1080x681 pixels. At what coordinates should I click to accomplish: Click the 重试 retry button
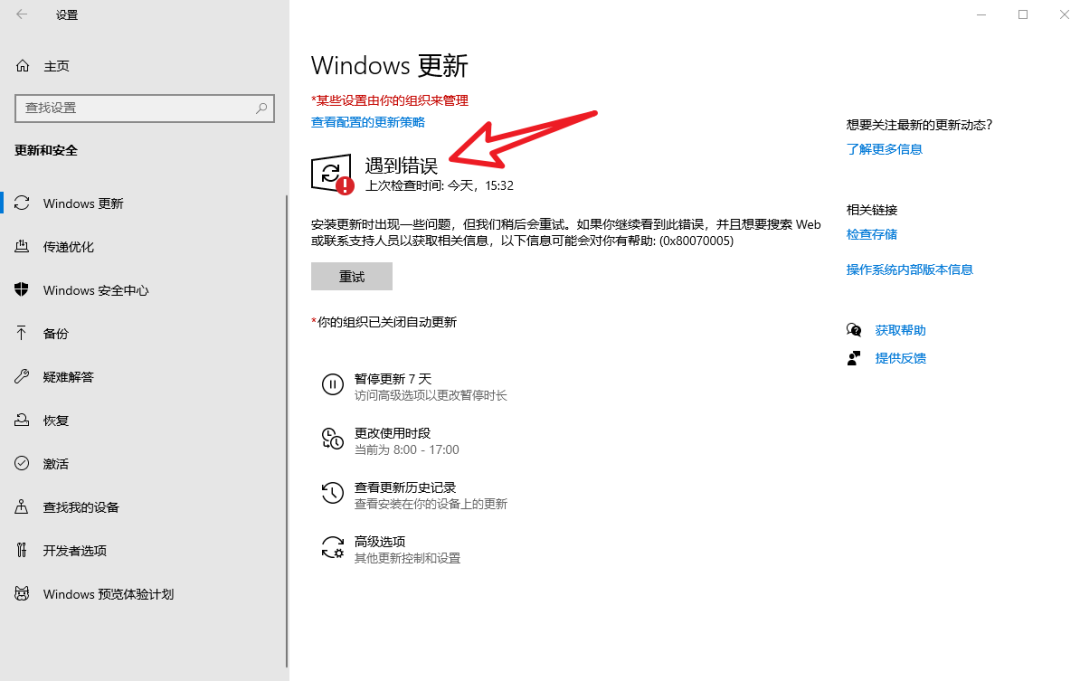(351, 276)
